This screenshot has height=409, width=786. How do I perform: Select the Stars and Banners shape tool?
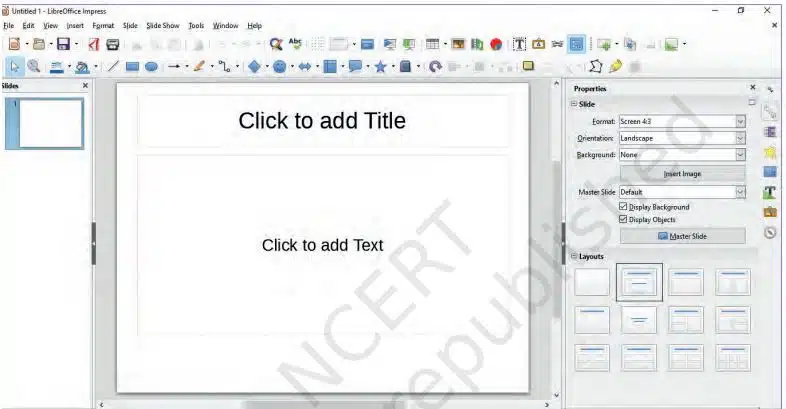tap(380, 67)
